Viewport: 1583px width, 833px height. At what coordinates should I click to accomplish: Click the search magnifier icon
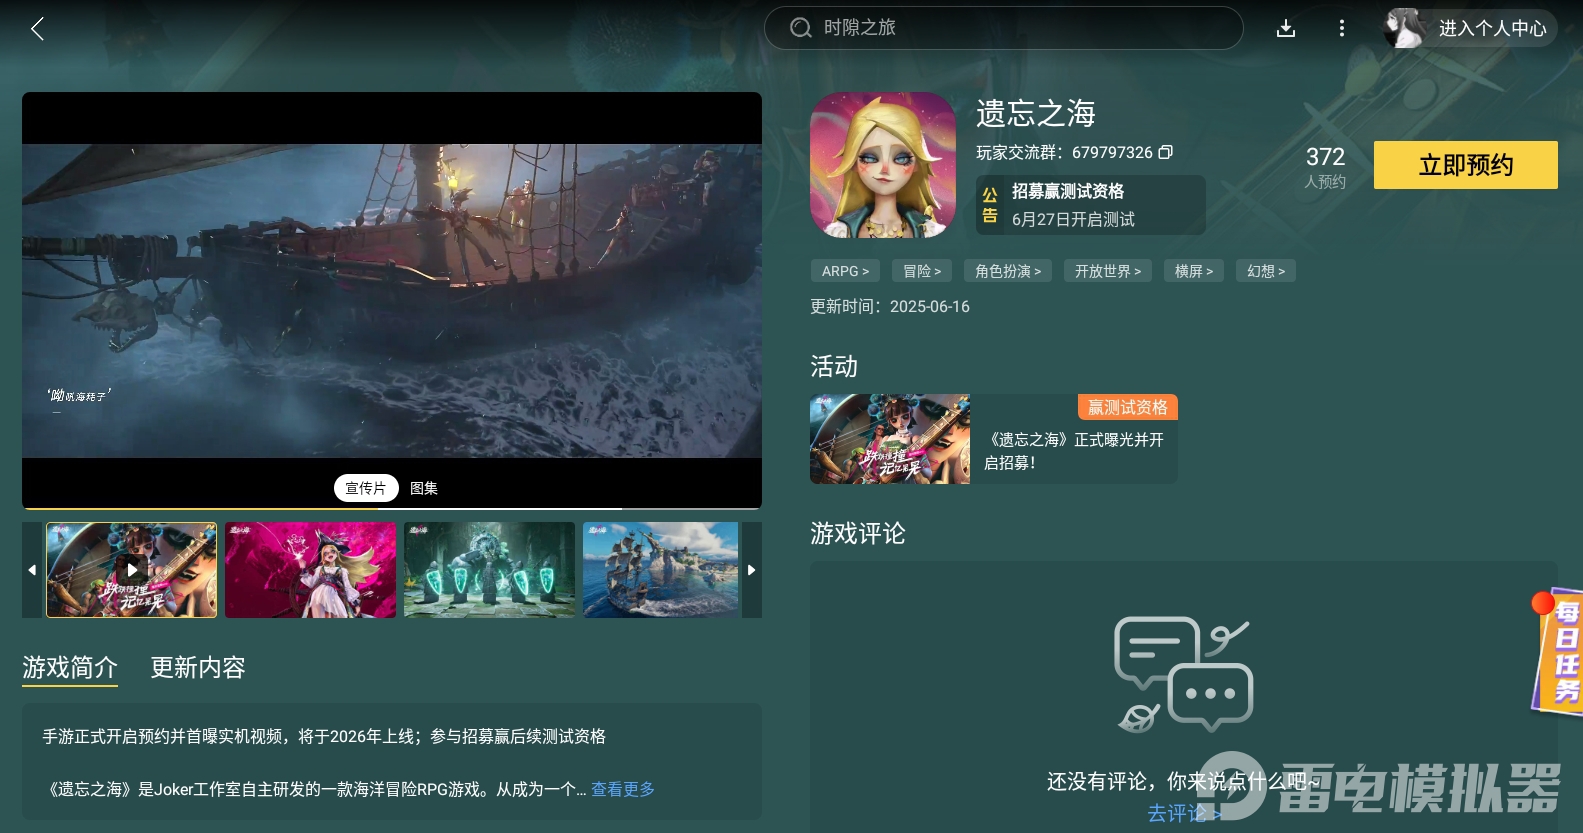(x=800, y=28)
